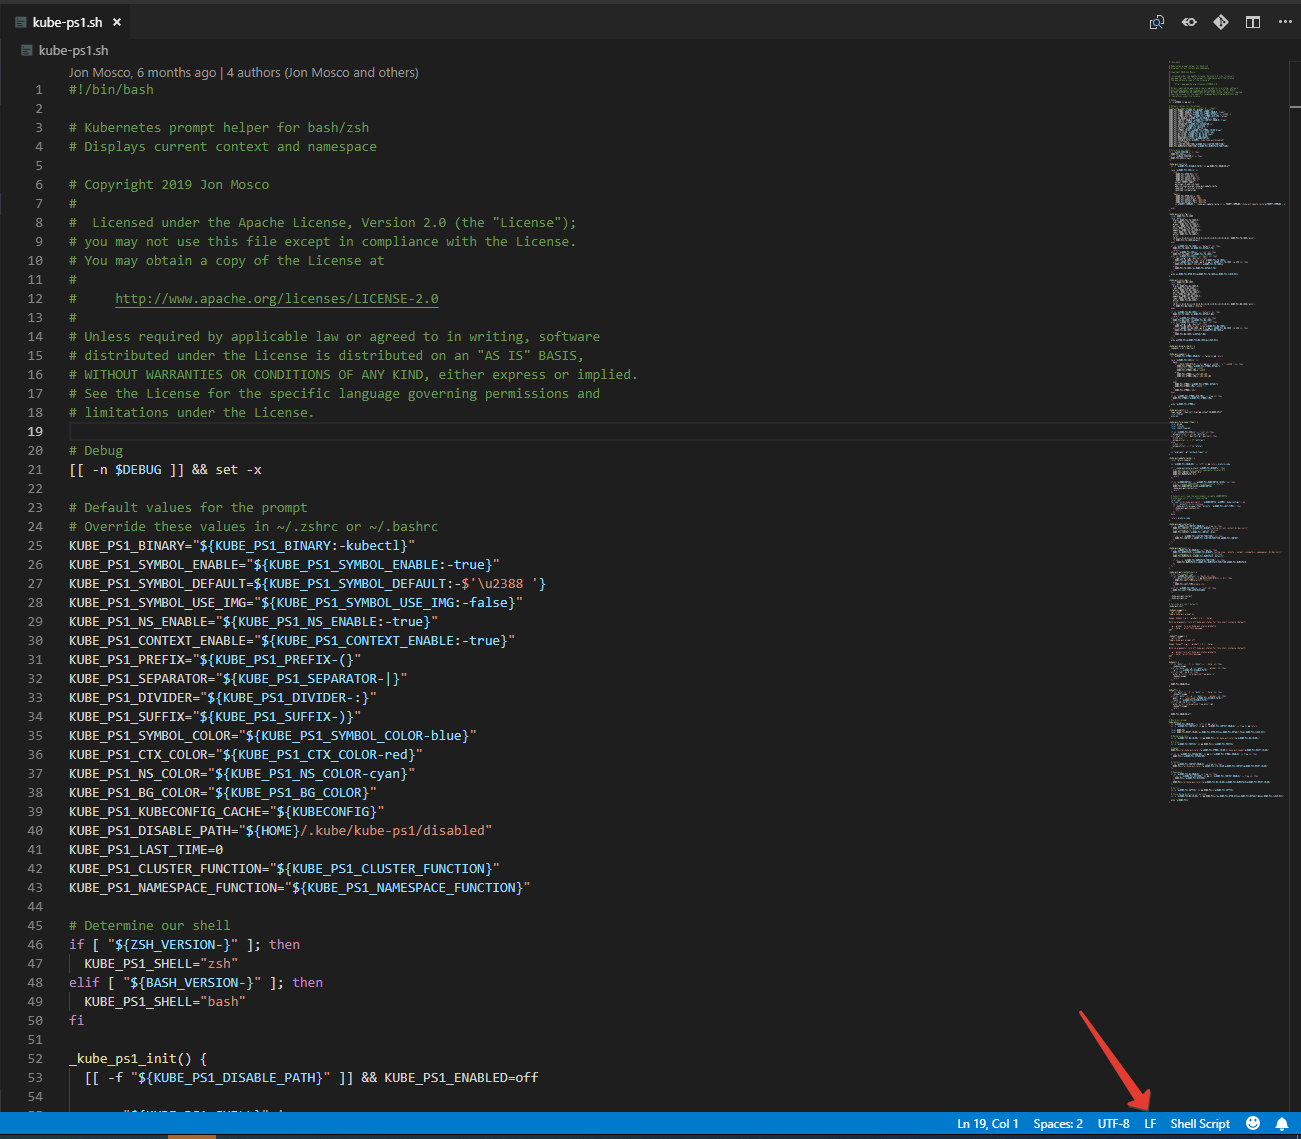1301x1139 pixels.
Task: Click the shell file icon on the kube-ps1.sh tab
Action: click(x=20, y=21)
